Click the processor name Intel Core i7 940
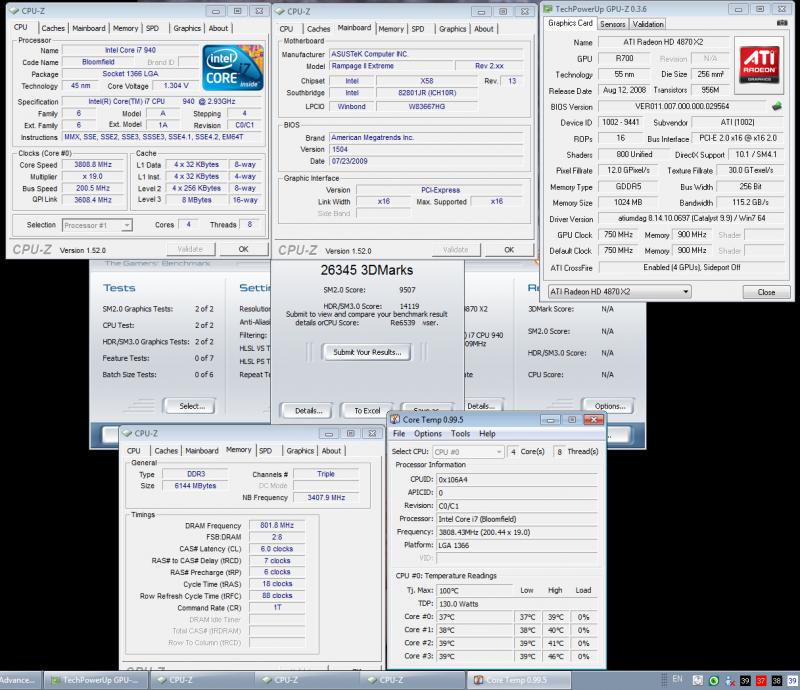800x690 pixels. pyautogui.click(x=130, y=50)
